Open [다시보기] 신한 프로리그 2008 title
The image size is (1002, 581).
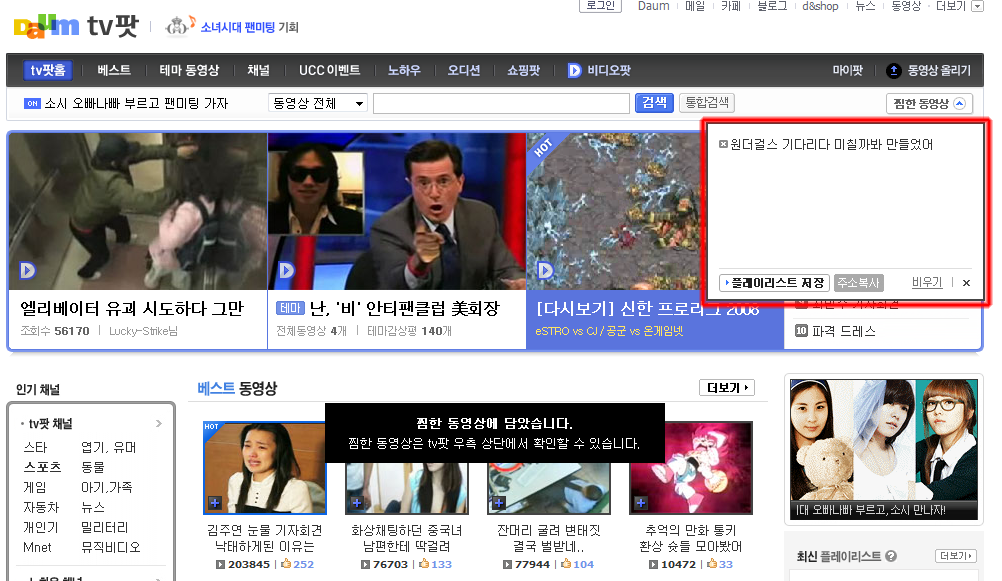pyautogui.click(x=647, y=309)
